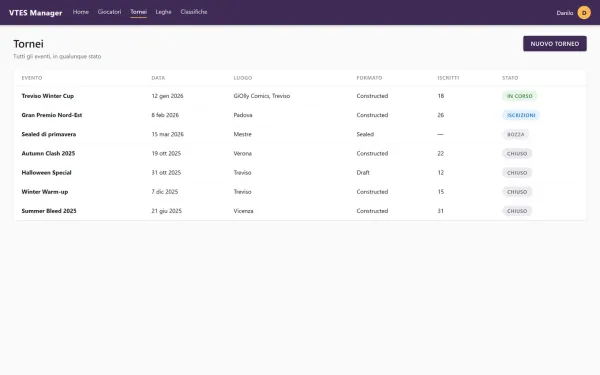Click the Nuovo Torneo button
This screenshot has height=375, width=600.
tap(555, 44)
